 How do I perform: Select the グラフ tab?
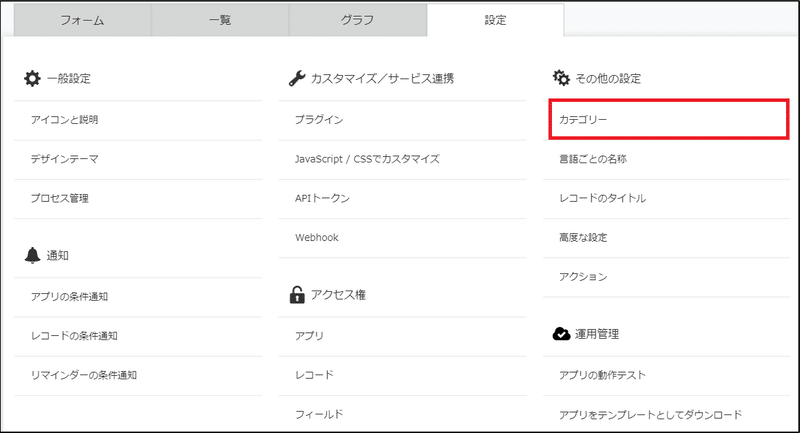tap(358, 20)
